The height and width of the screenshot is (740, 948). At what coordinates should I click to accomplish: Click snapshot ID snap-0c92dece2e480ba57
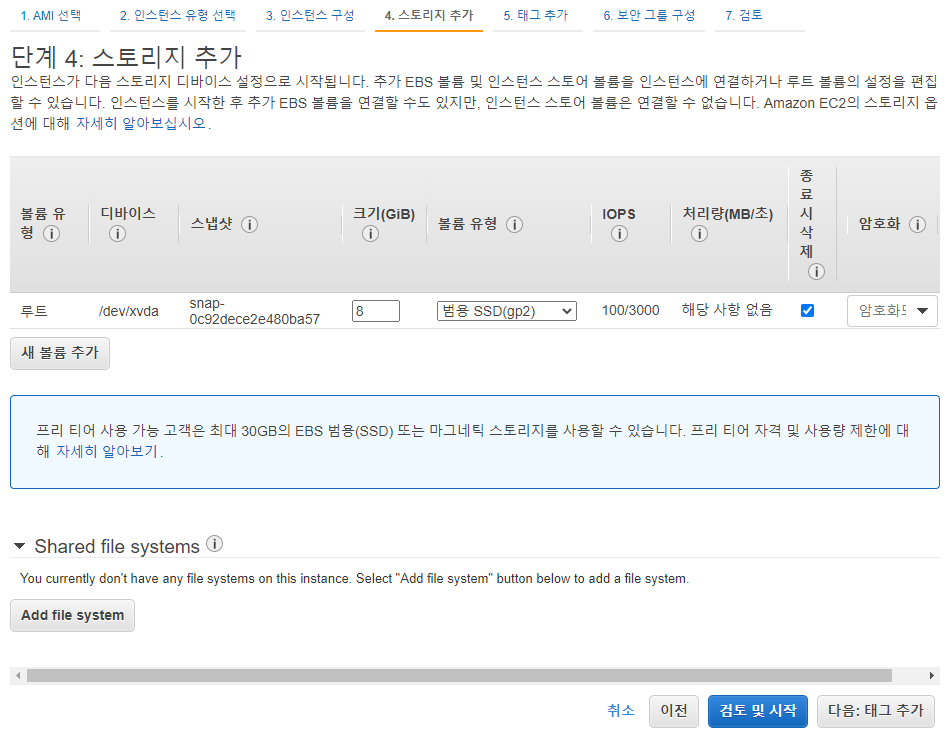coord(255,311)
